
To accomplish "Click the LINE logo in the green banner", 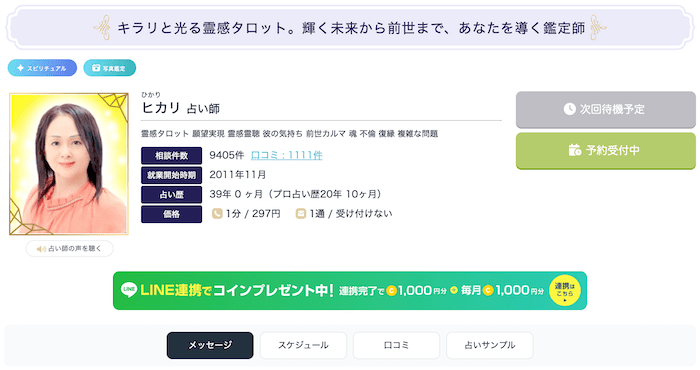I will click(129, 290).
